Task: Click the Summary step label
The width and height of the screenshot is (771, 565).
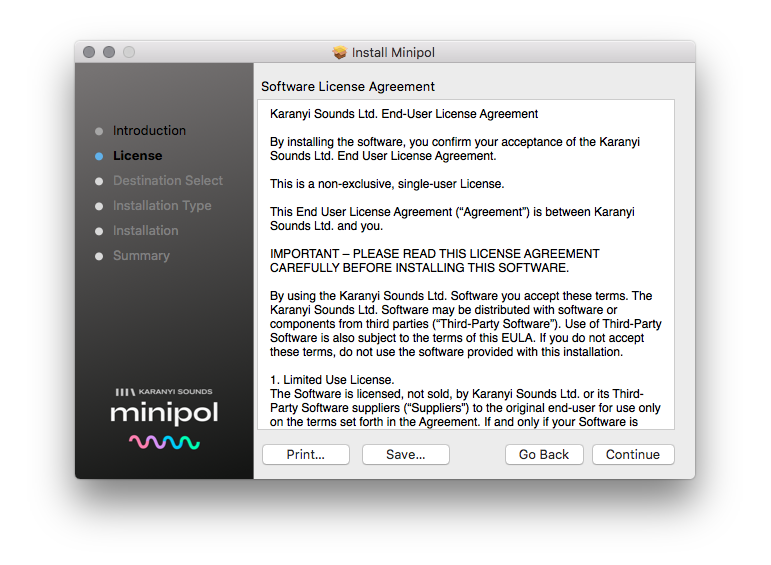Action: pyautogui.click(x=141, y=256)
